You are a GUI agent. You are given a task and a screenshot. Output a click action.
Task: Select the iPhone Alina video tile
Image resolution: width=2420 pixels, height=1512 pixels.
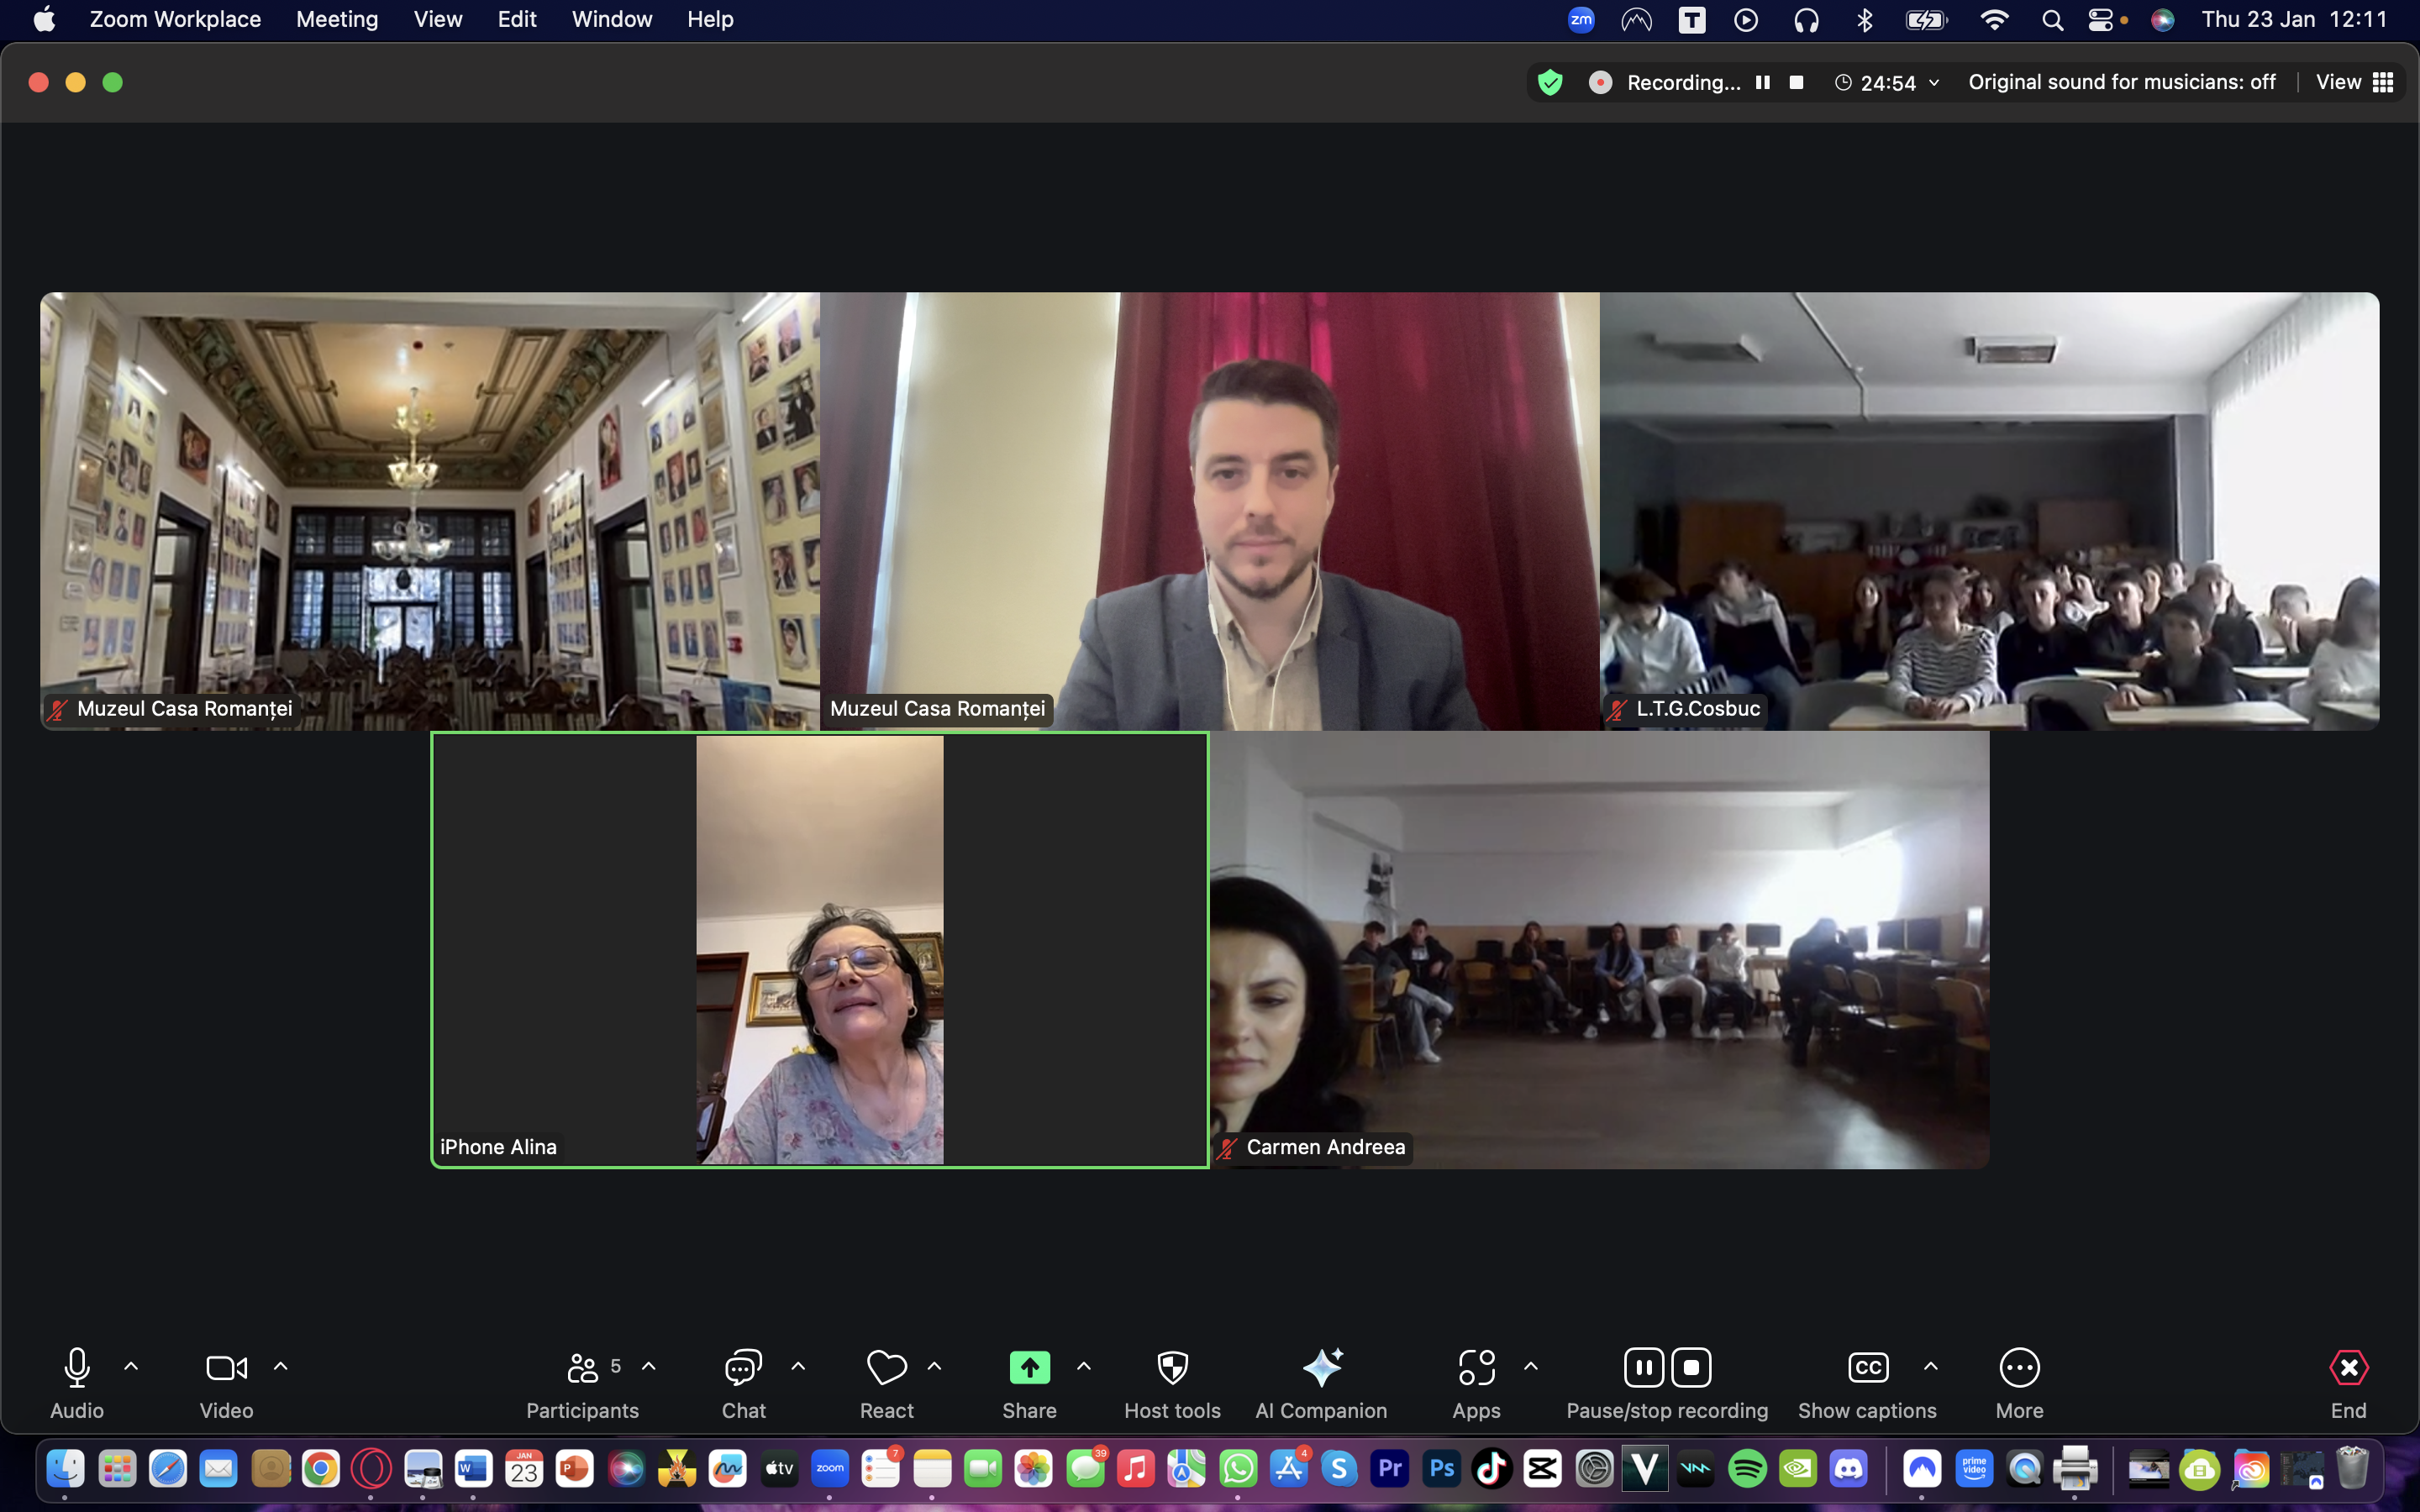tap(819, 950)
